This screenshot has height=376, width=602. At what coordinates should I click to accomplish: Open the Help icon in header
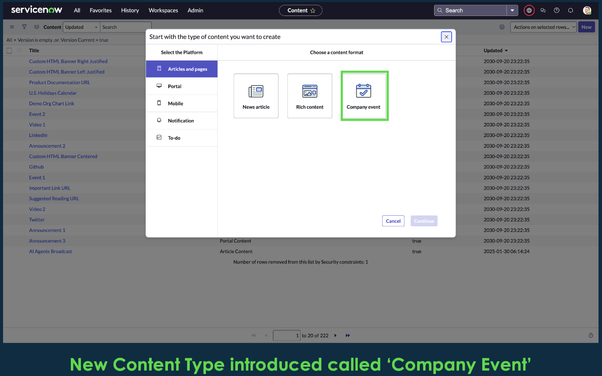point(557,10)
